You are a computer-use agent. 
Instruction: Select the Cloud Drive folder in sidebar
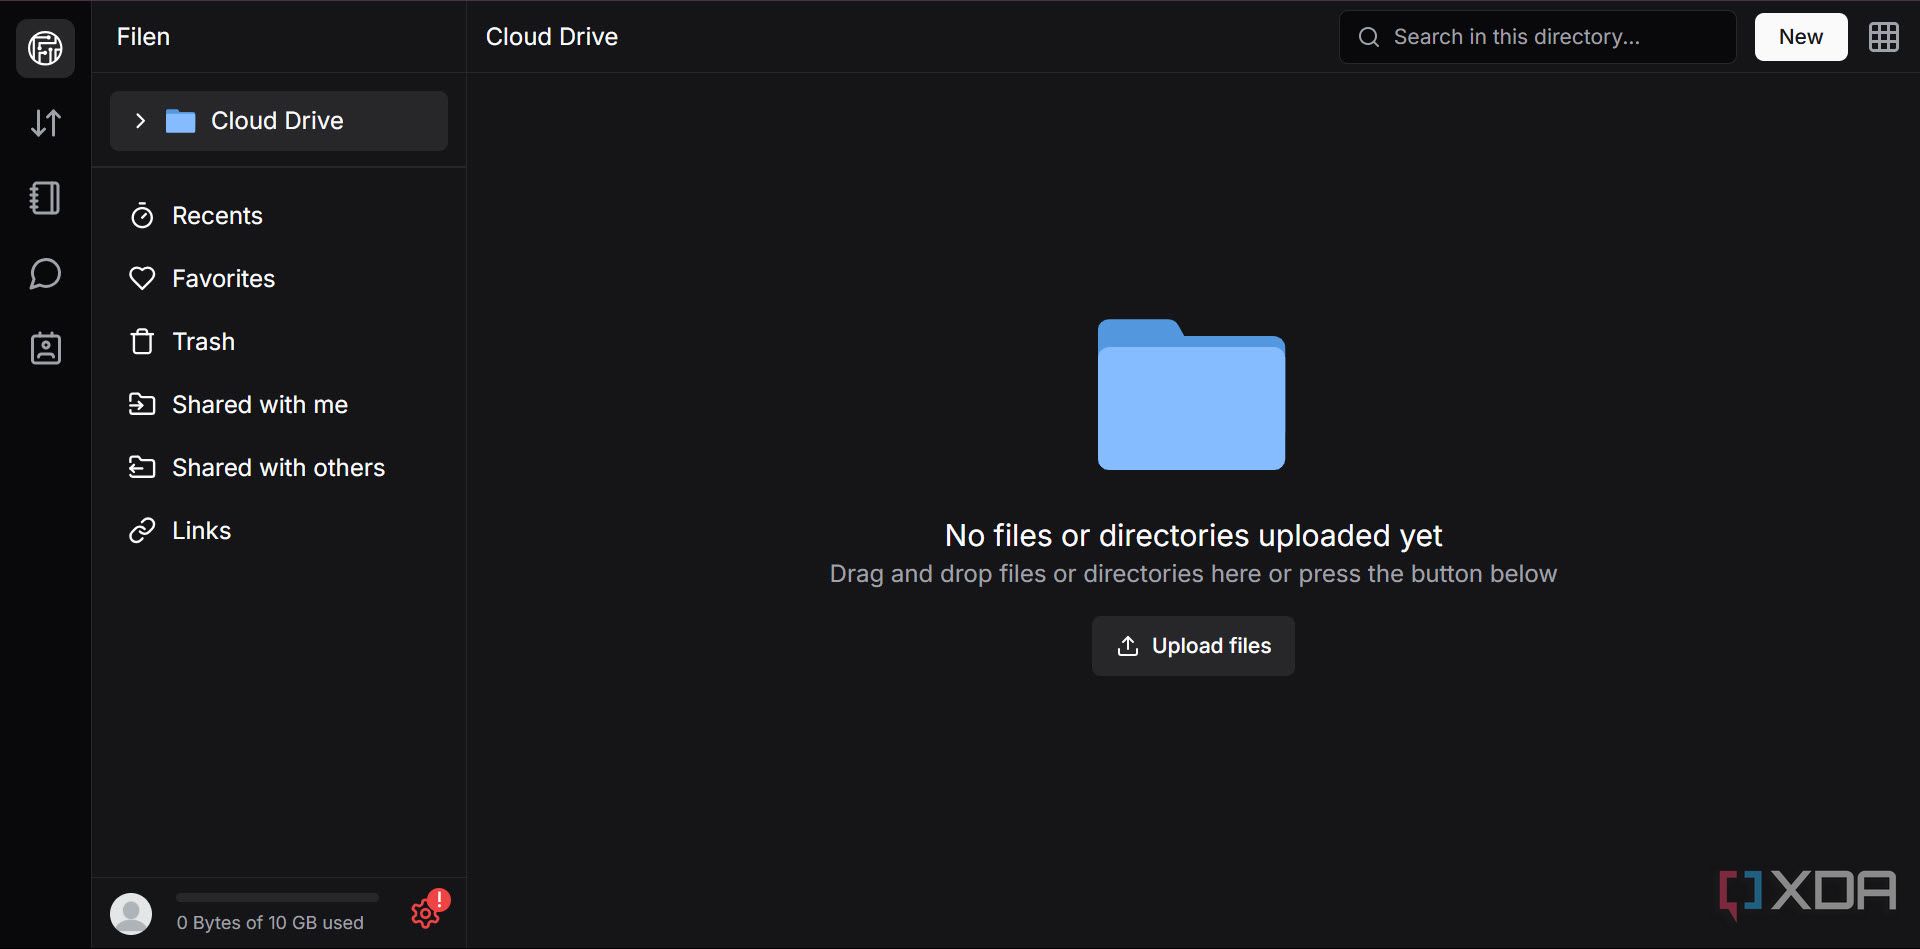click(x=279, y=121)
